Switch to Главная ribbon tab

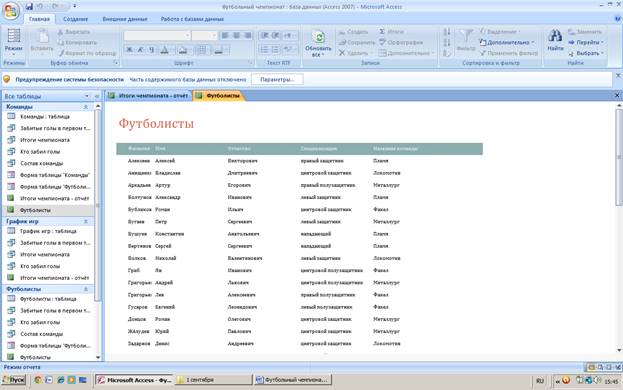[39, 19]
